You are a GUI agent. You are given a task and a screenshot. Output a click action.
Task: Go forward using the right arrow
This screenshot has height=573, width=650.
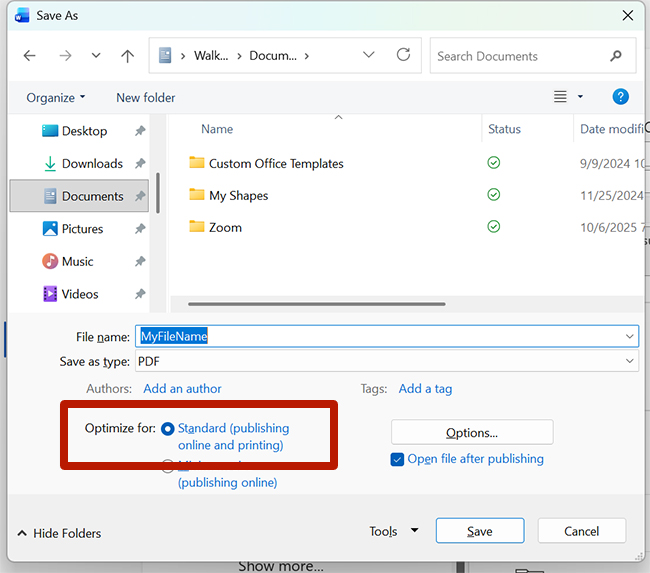click(65, 55)
